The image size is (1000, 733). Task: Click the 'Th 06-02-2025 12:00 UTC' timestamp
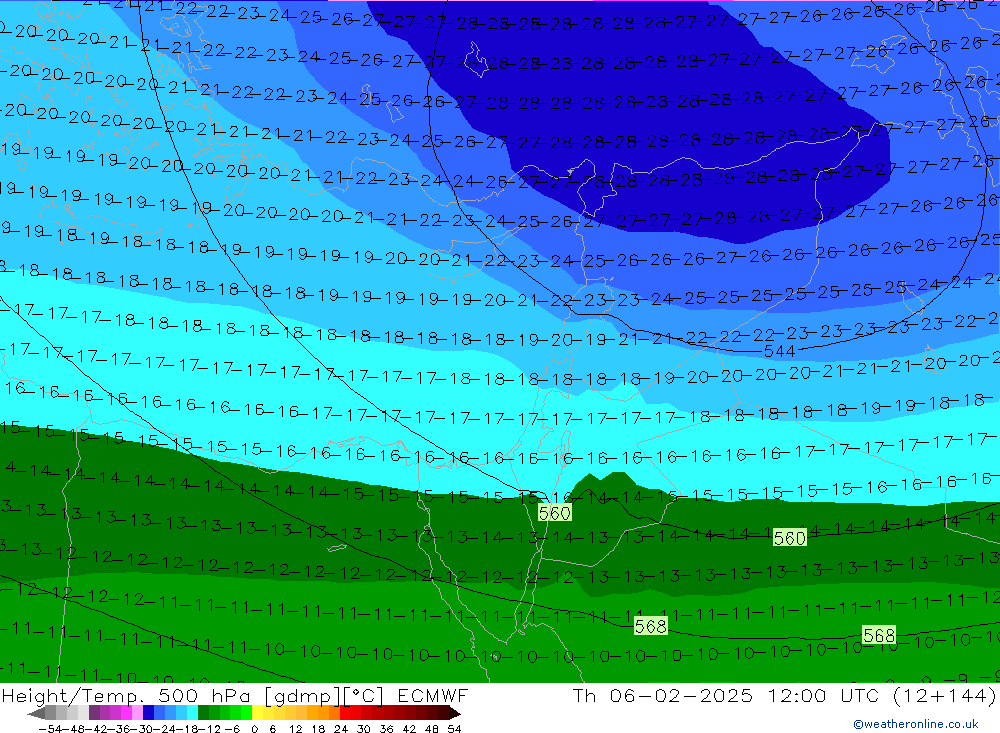[726, 695]
